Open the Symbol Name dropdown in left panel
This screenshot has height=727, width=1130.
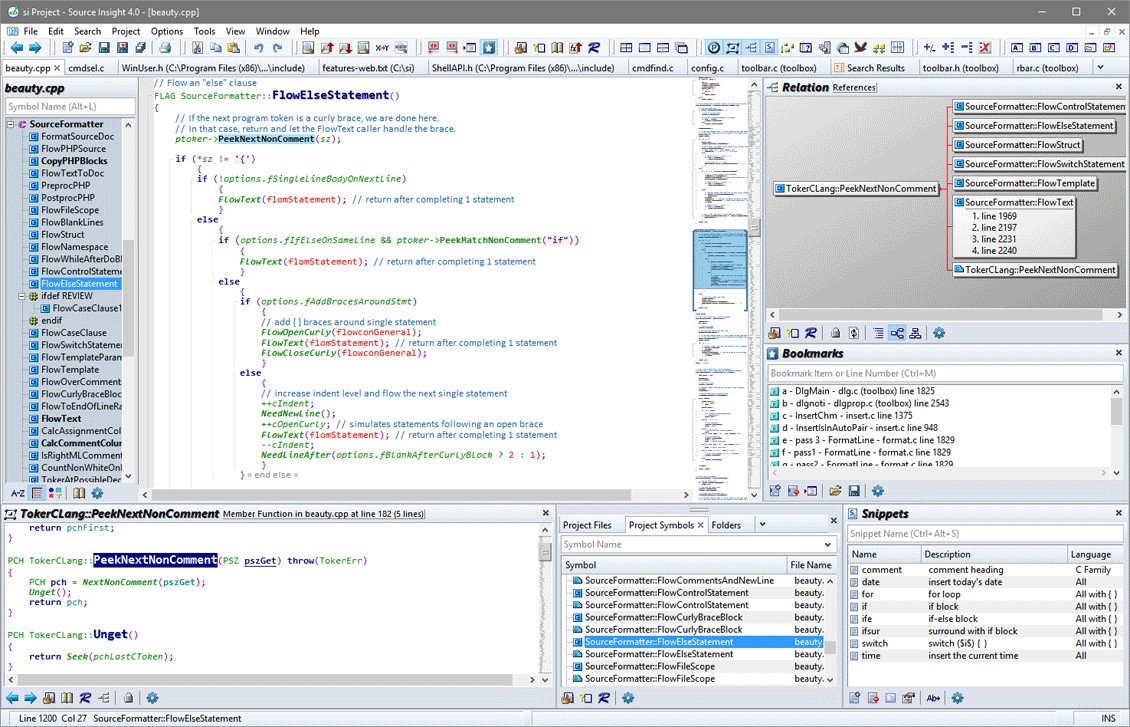tap(70, 104)
